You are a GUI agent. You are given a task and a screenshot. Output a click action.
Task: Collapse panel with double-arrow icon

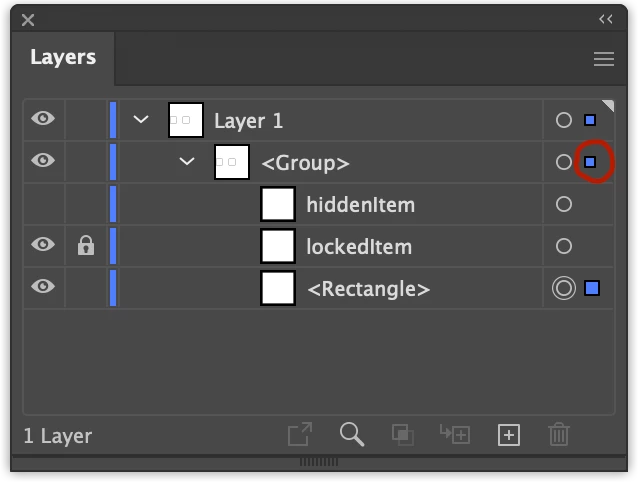click(x=606, y=19)
